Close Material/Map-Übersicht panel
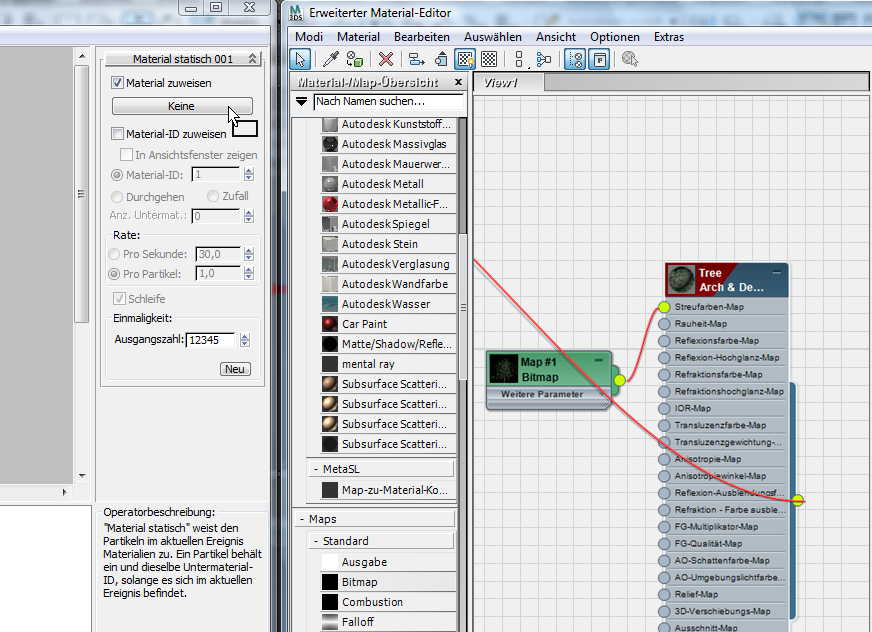Image resolution: width=872 pixels, height=632 pixels. [x=458, y=82]
